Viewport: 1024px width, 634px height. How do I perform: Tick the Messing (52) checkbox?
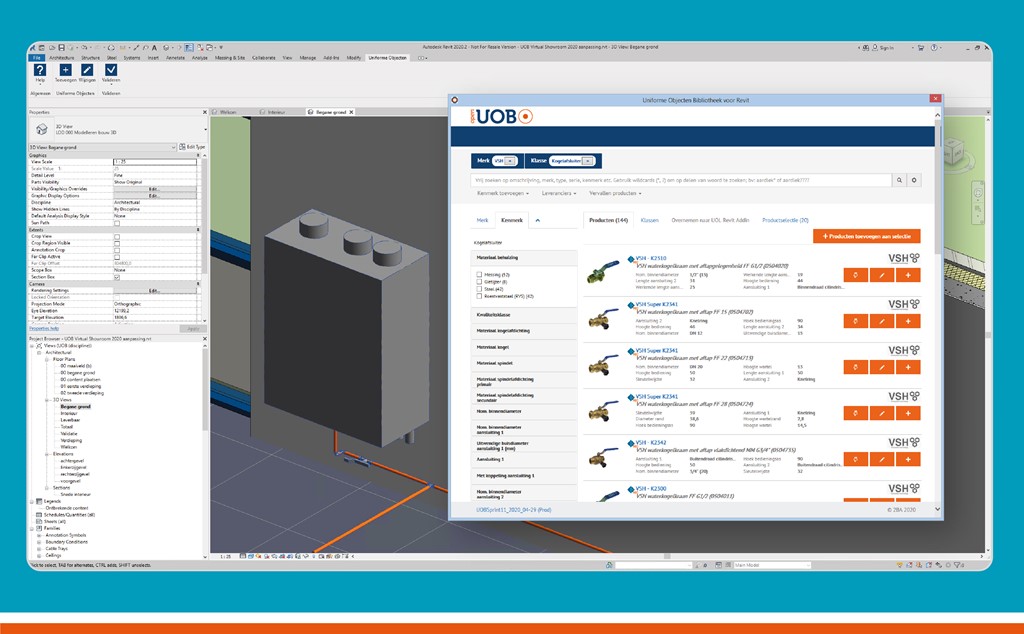click(479, 275)
